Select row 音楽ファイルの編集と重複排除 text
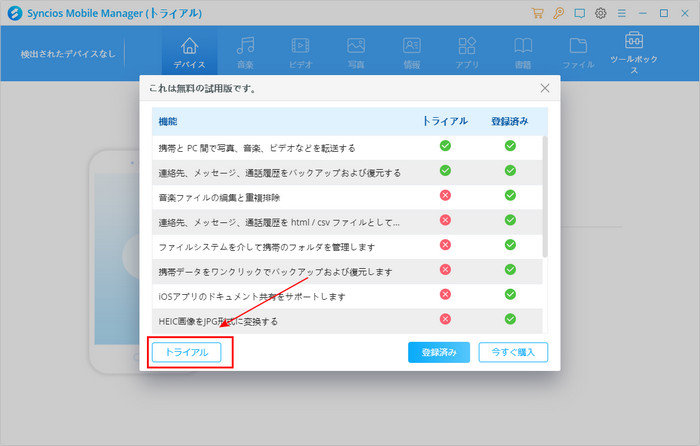The width and height of the screenshot is (700, 446). pos(219,198)
